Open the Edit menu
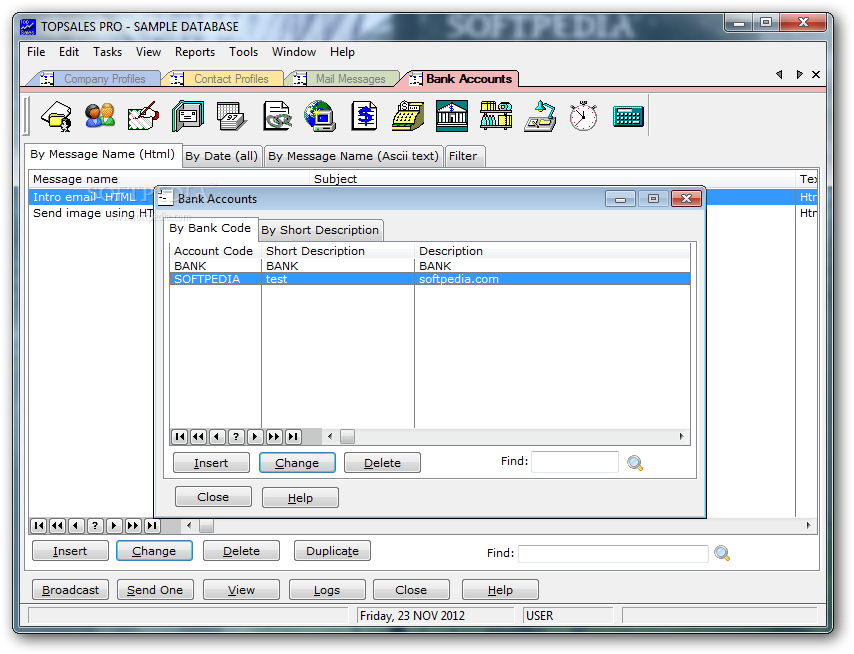This screenshot has height=654, width=854. coord(69,52)
